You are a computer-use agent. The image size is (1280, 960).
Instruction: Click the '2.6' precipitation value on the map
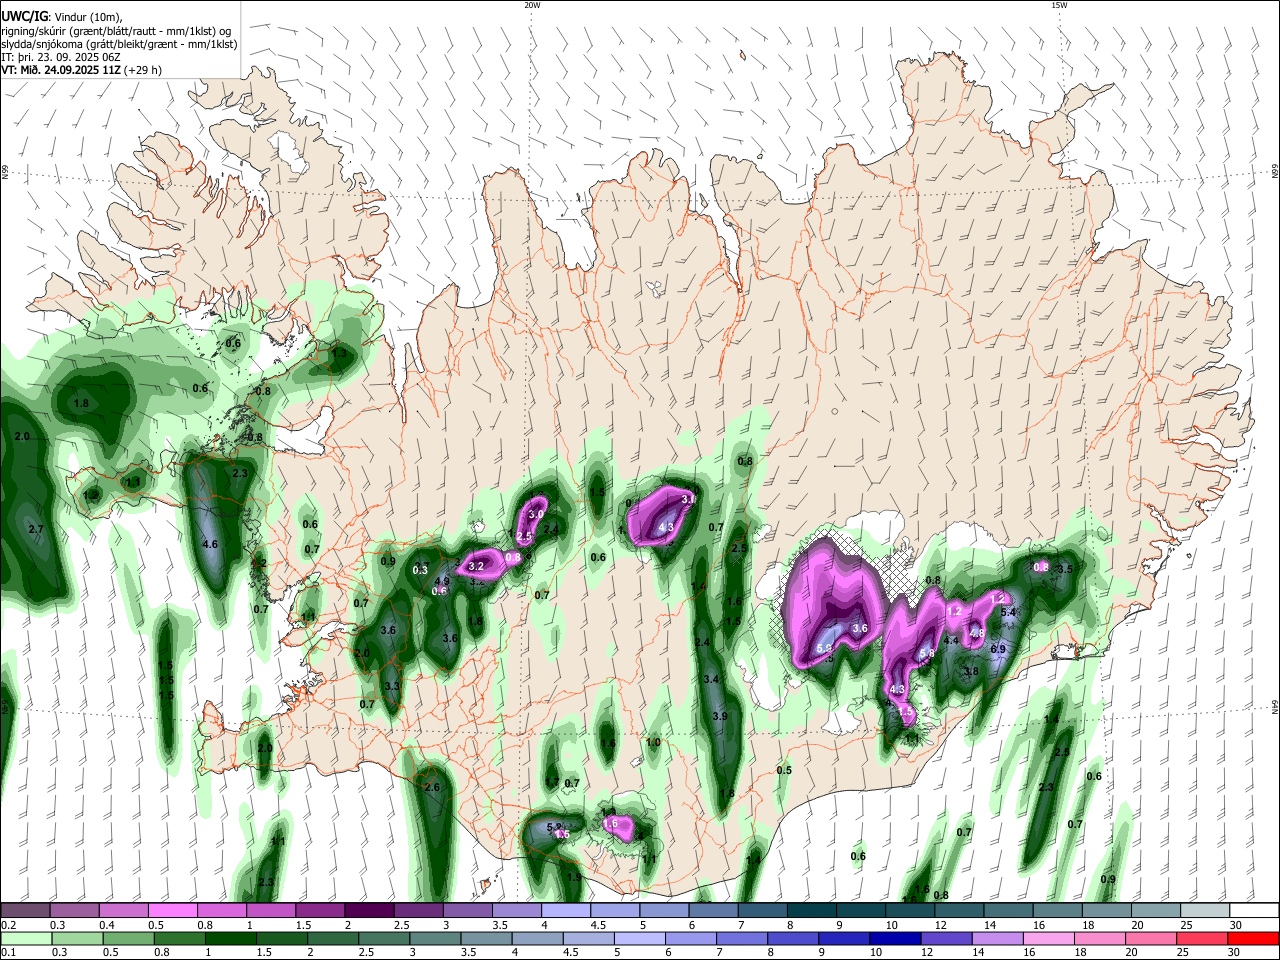(432, 788)
